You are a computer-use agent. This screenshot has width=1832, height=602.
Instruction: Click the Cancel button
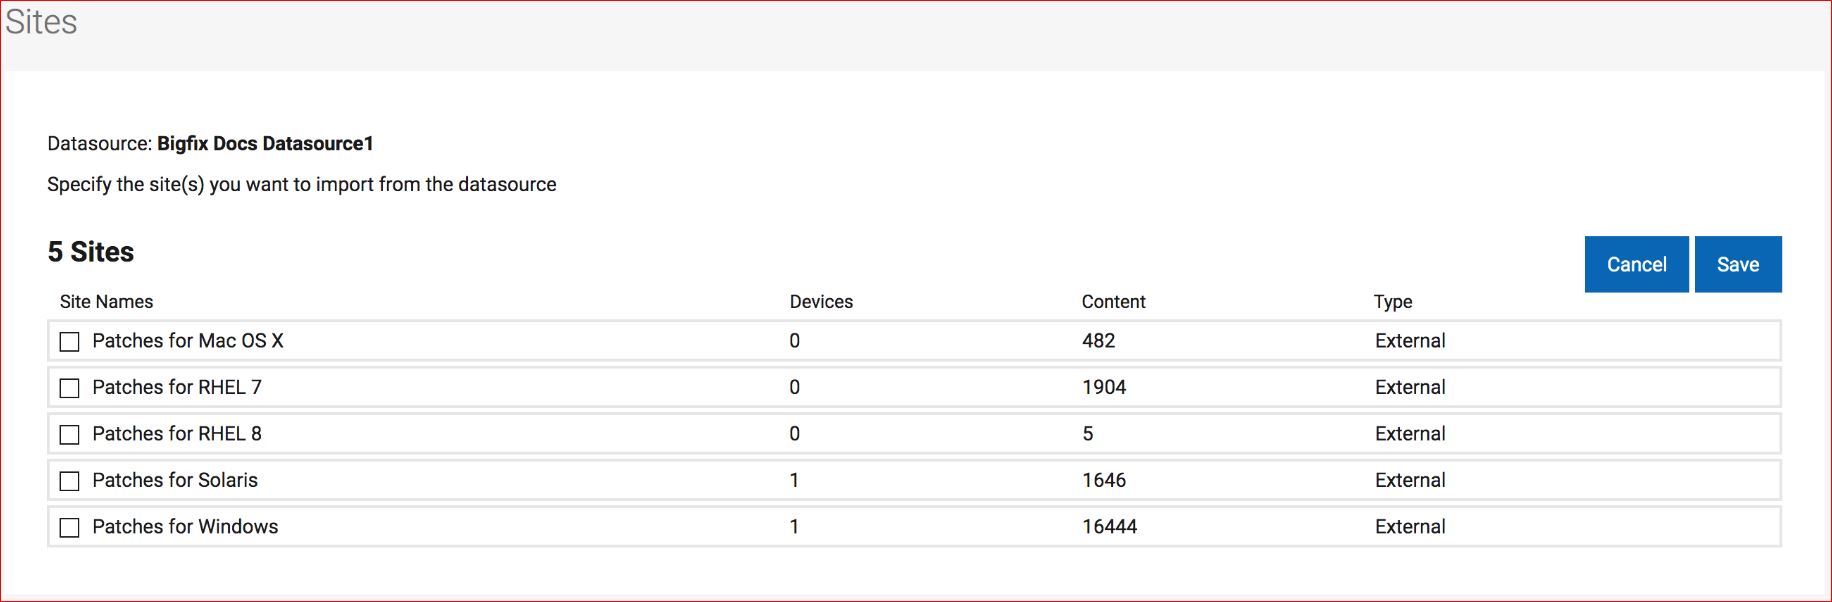(x=1636, y=265)
